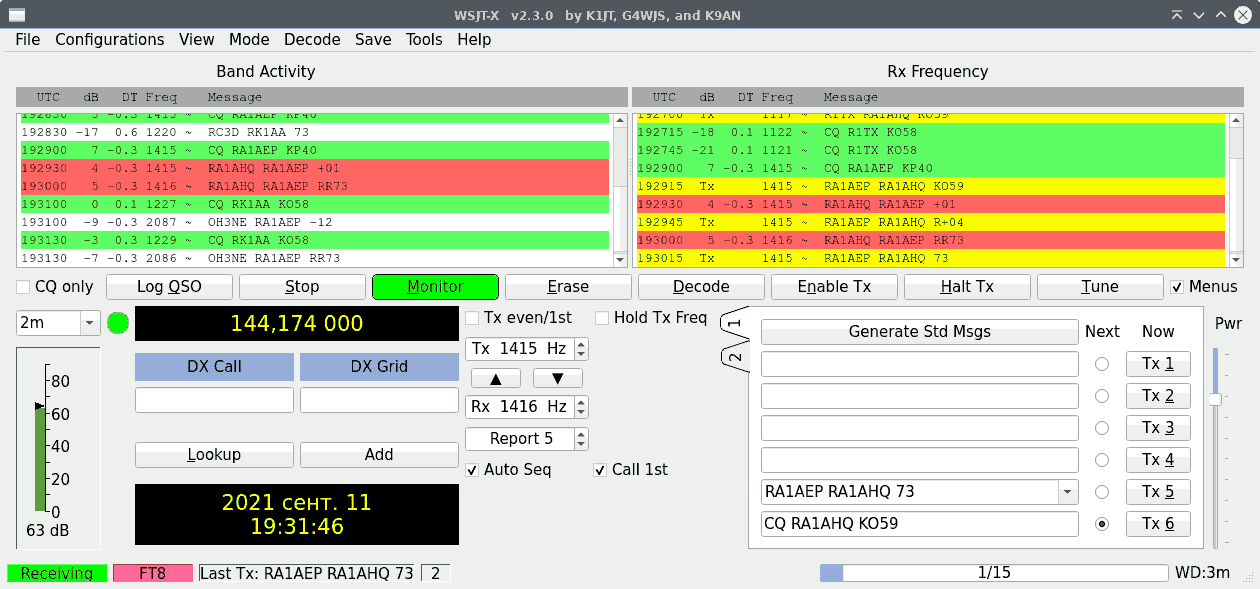Switch to message tab 1

[734, 324]
